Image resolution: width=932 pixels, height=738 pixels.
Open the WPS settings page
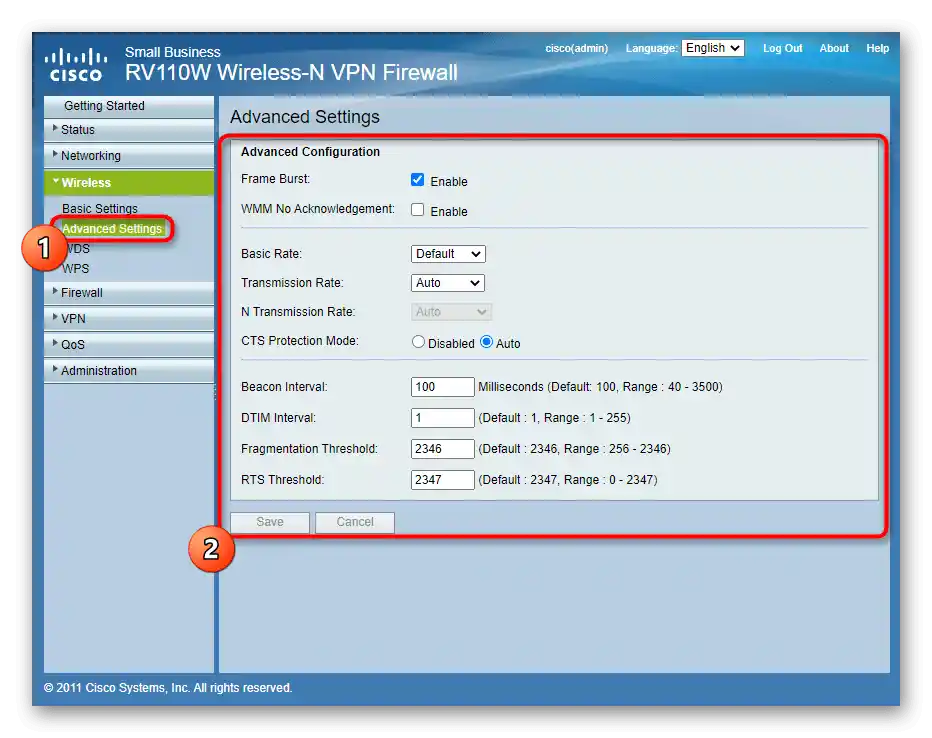(75, 269)
